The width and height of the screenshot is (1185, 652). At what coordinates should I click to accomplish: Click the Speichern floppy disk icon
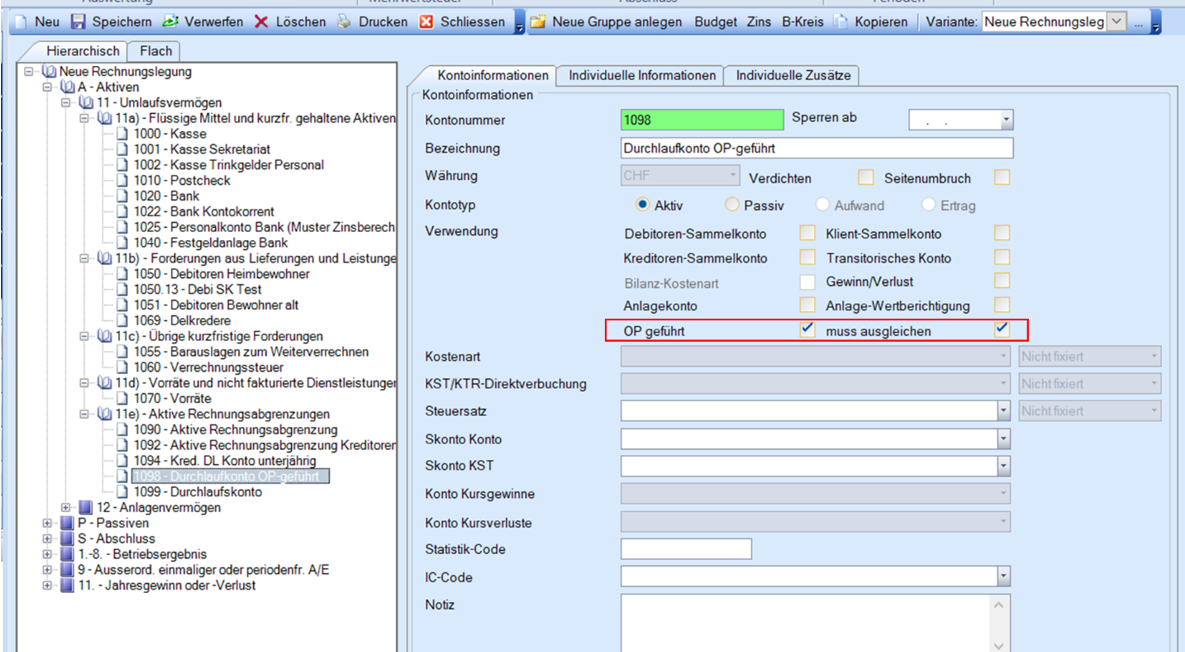click(x=78, y=21)
